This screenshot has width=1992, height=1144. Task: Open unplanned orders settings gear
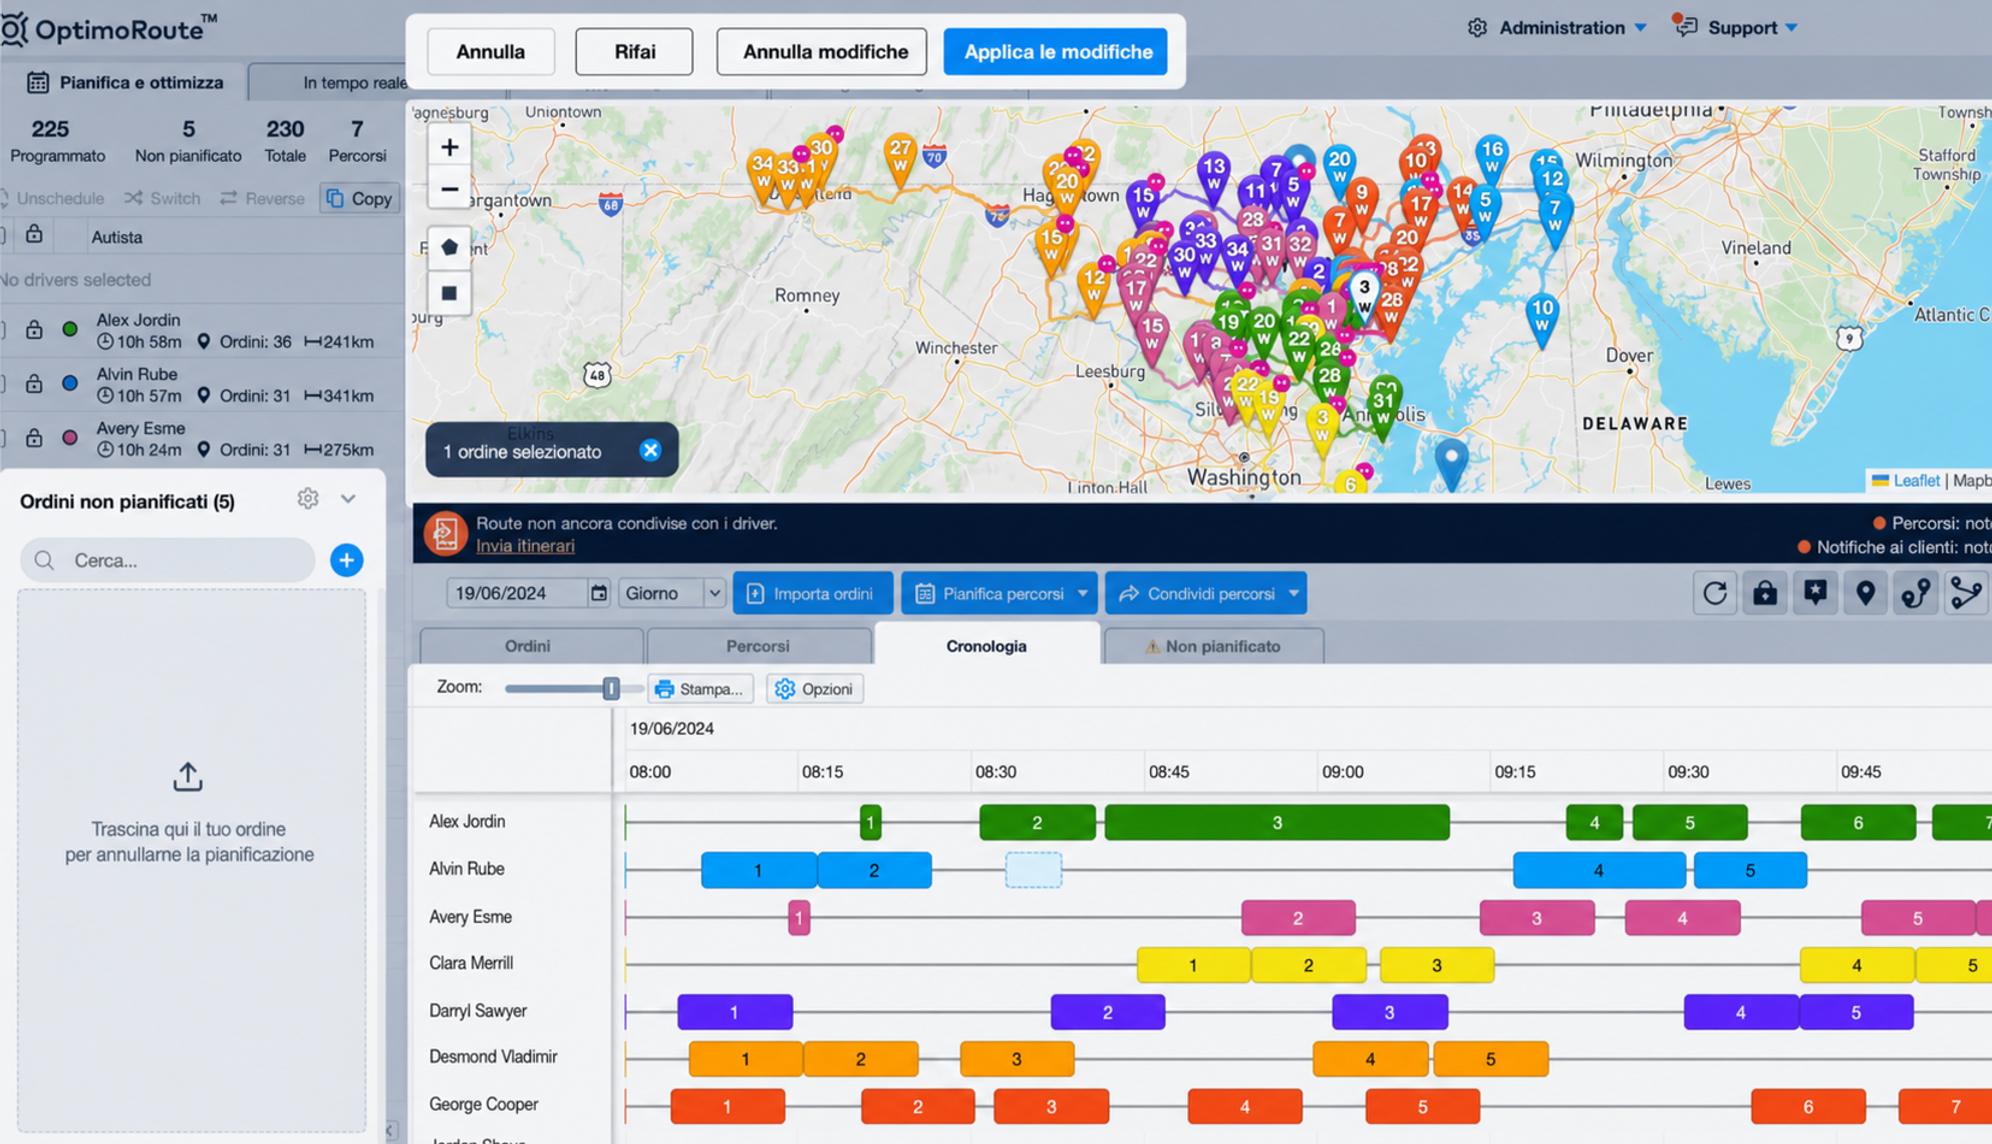point(308,498)
